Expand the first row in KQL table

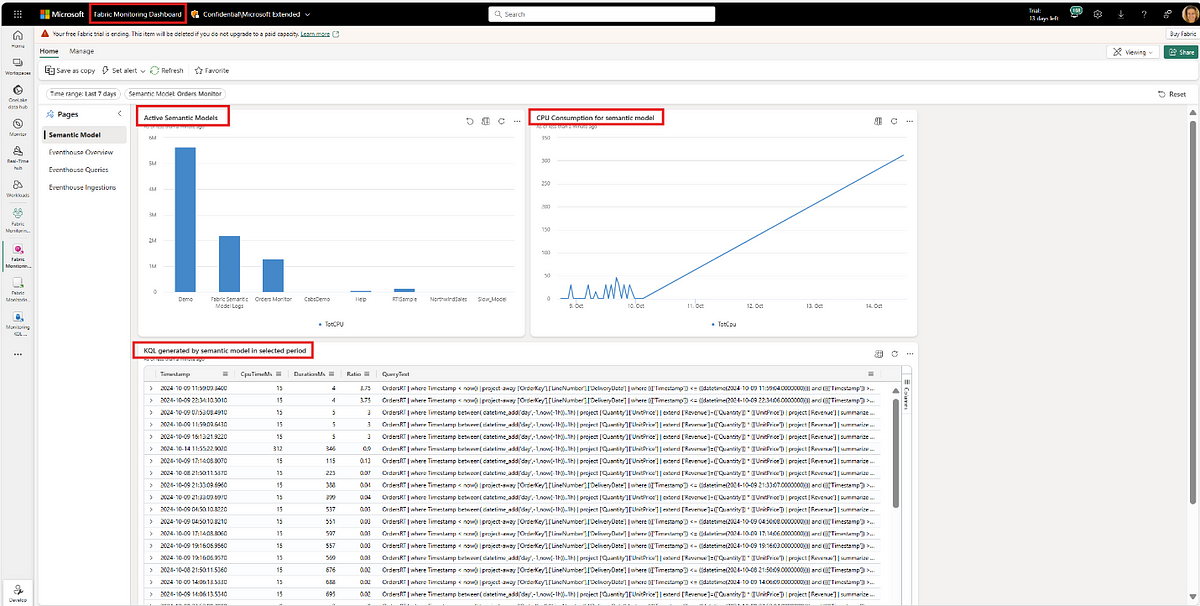151,387
